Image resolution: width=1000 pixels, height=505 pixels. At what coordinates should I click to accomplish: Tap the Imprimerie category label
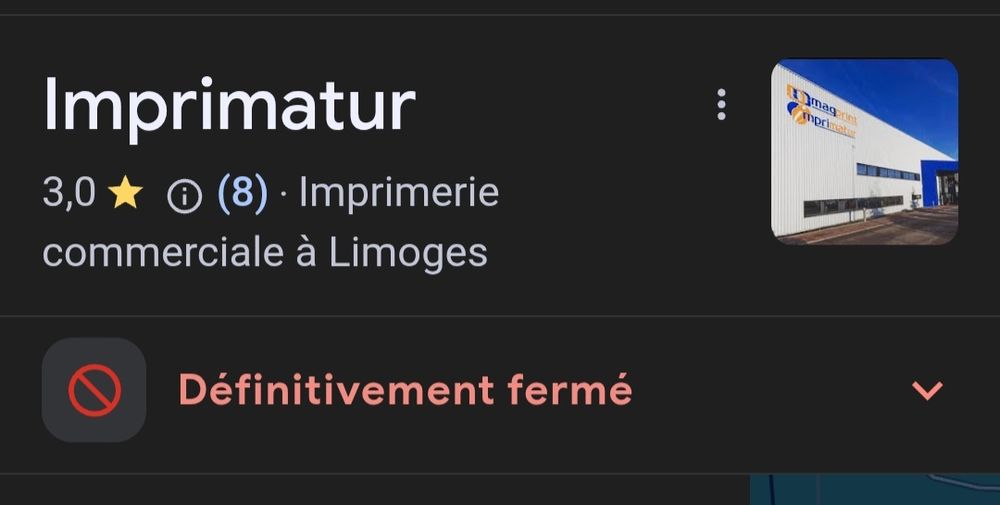399,193
